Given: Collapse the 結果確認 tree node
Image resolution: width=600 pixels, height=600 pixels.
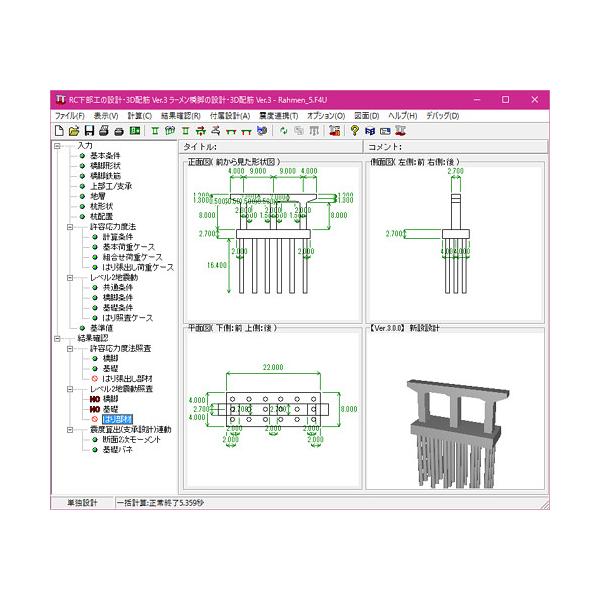Looking at the screenshot, I should click(56, 338).
